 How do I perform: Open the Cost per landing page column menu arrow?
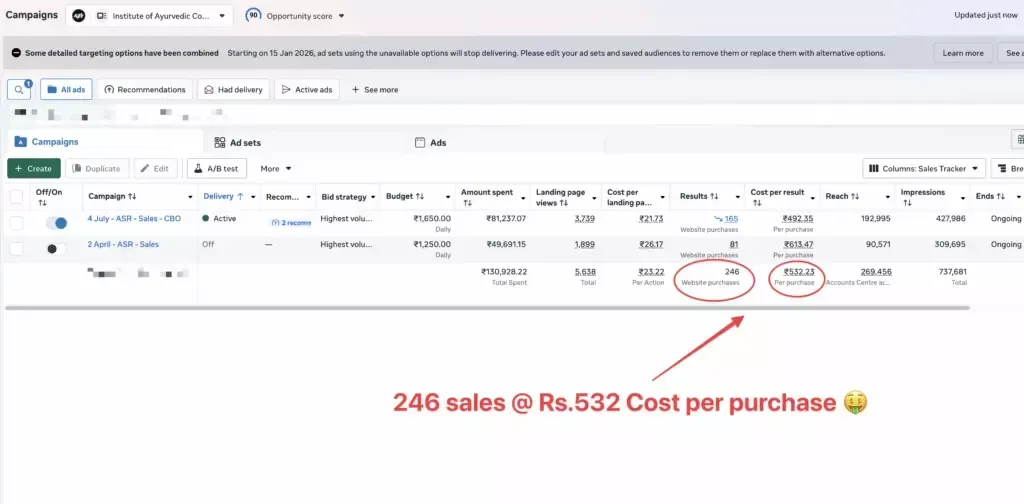(662, 197)
